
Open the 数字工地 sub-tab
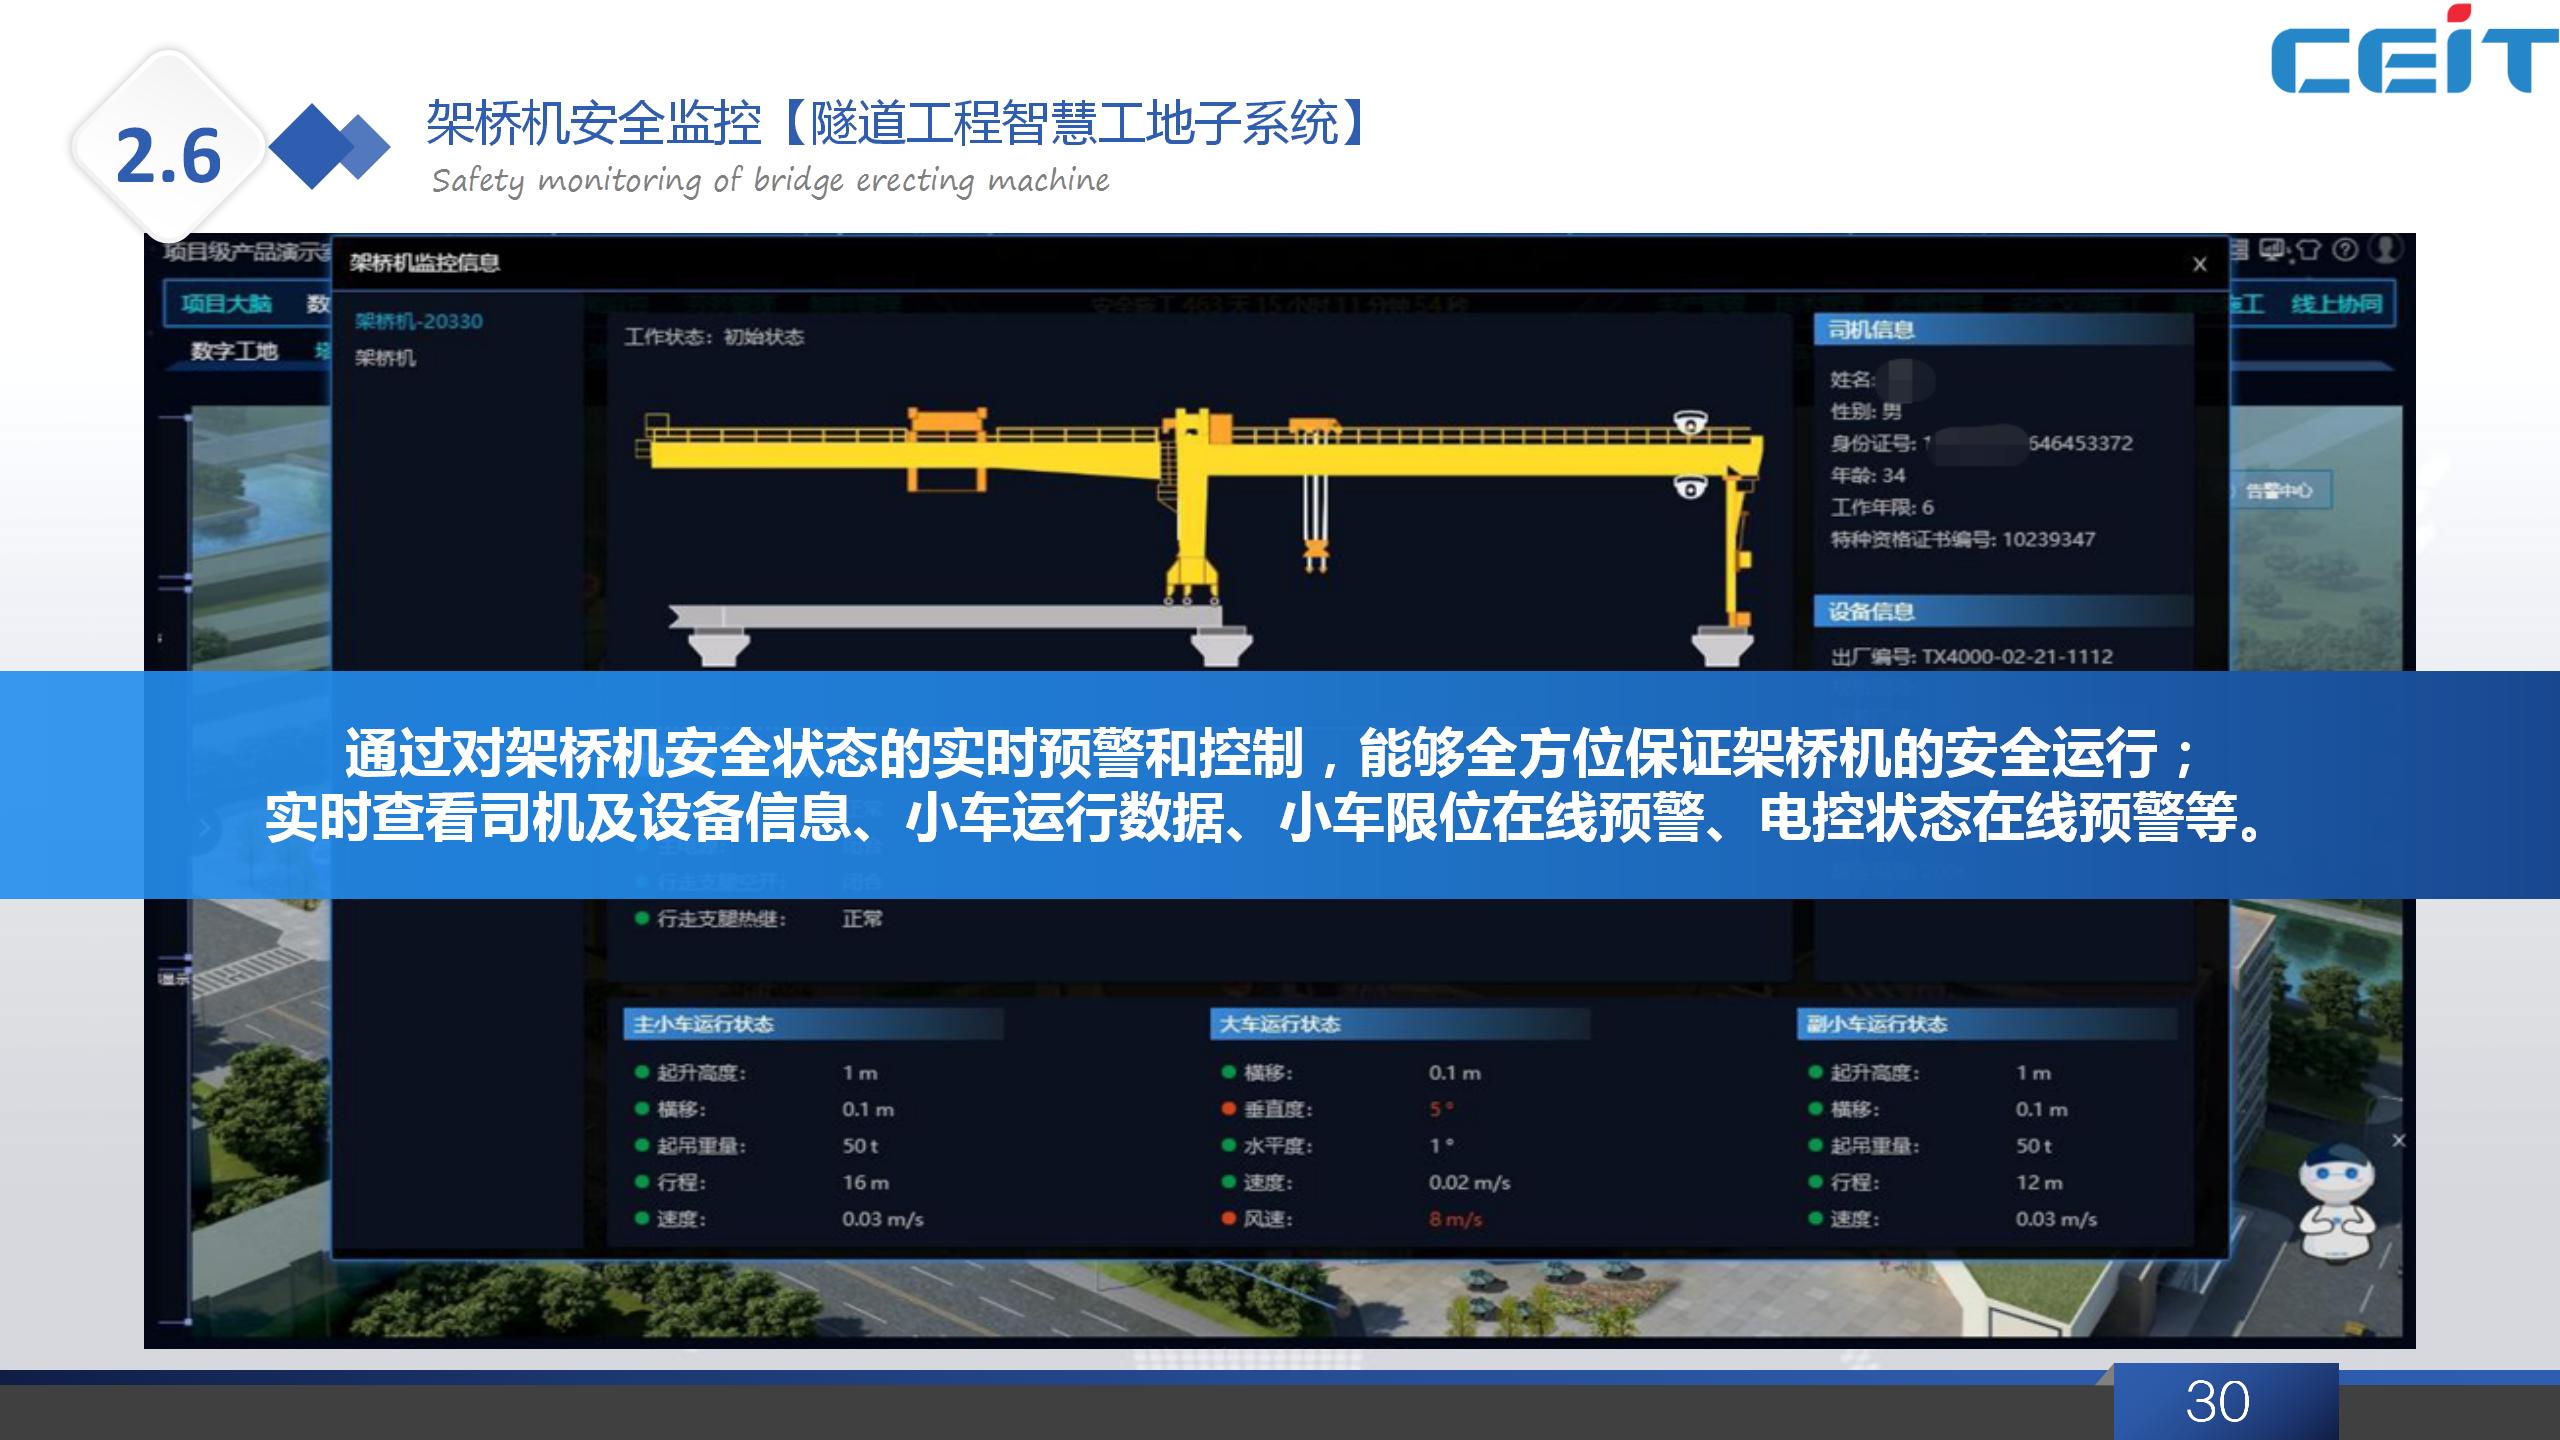(234, 351)
